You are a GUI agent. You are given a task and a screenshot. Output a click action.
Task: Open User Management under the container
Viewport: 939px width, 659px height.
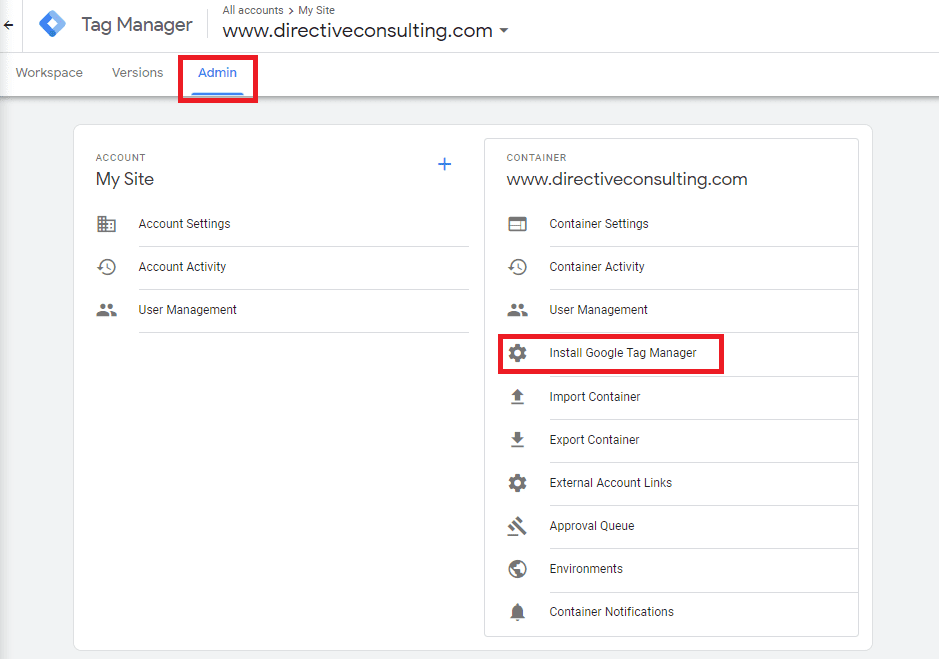click(x=599, y=310)
